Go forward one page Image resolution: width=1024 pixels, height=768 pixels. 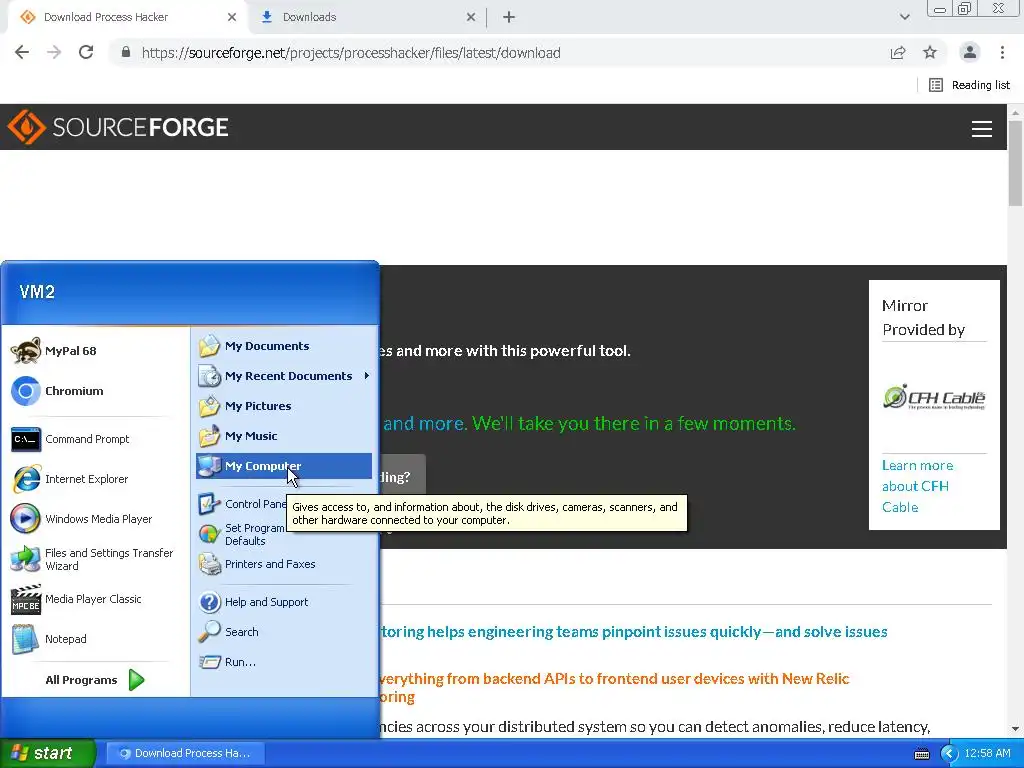click(x=54, y=52)
